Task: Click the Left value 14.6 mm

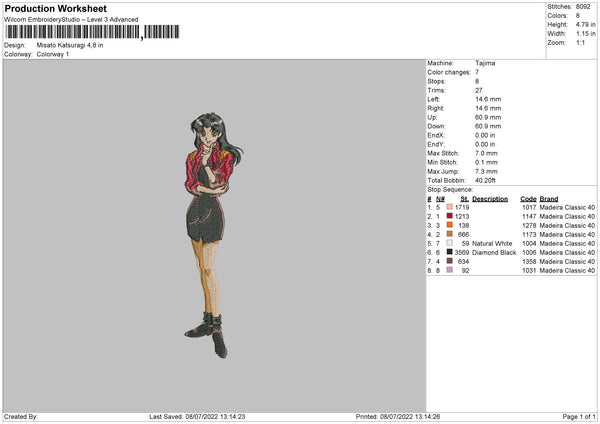Action: 488,99
